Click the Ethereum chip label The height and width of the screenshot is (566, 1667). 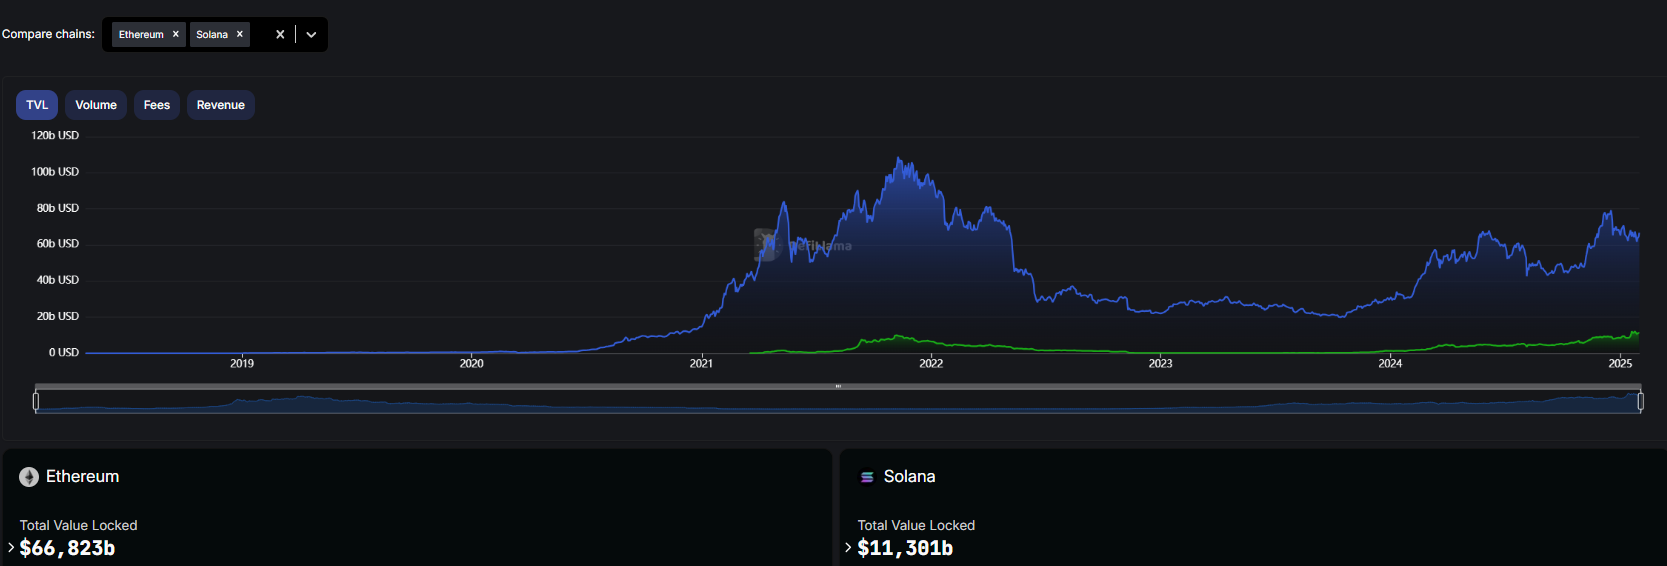141,34
